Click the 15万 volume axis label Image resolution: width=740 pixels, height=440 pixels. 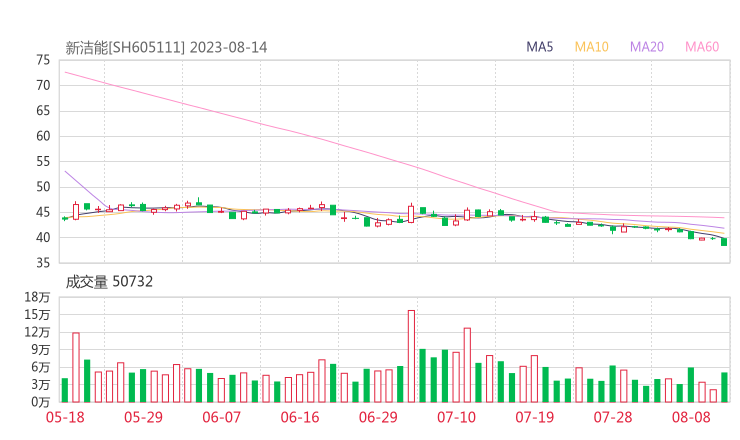(37, 314)
